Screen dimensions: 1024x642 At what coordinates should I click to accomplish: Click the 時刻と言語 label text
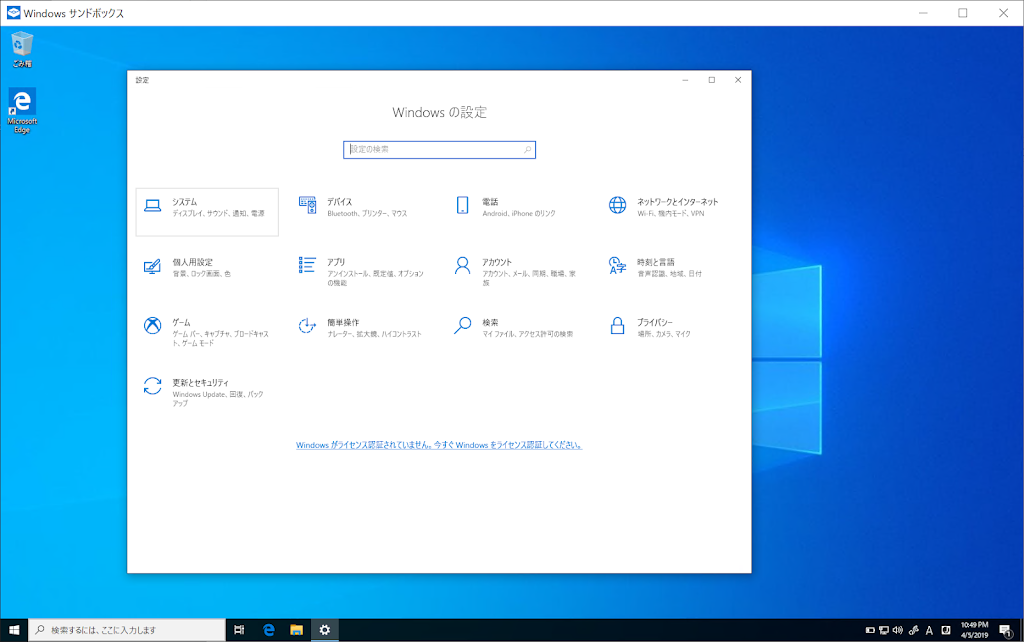656,262
